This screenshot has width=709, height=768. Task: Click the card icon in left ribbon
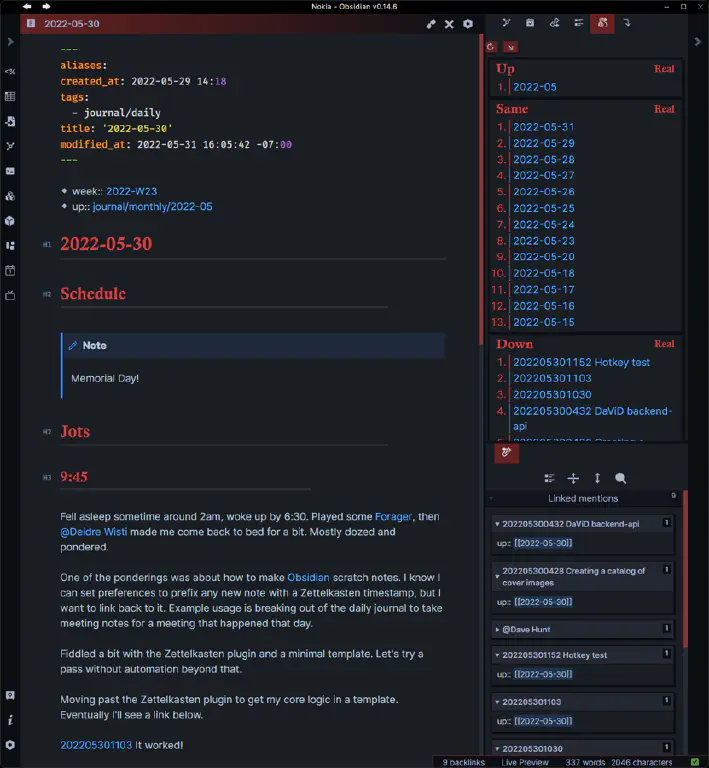[x=10, y=171]
